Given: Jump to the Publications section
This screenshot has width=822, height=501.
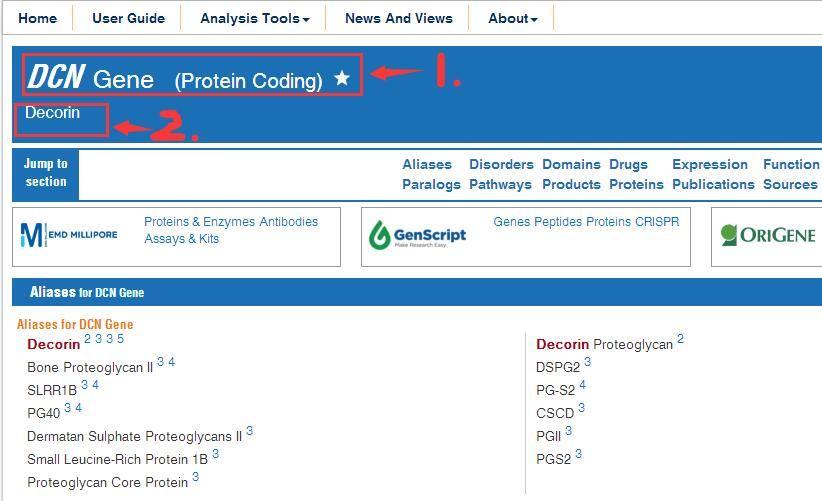Looking at the screenshot, I should (x=713, y=184).
